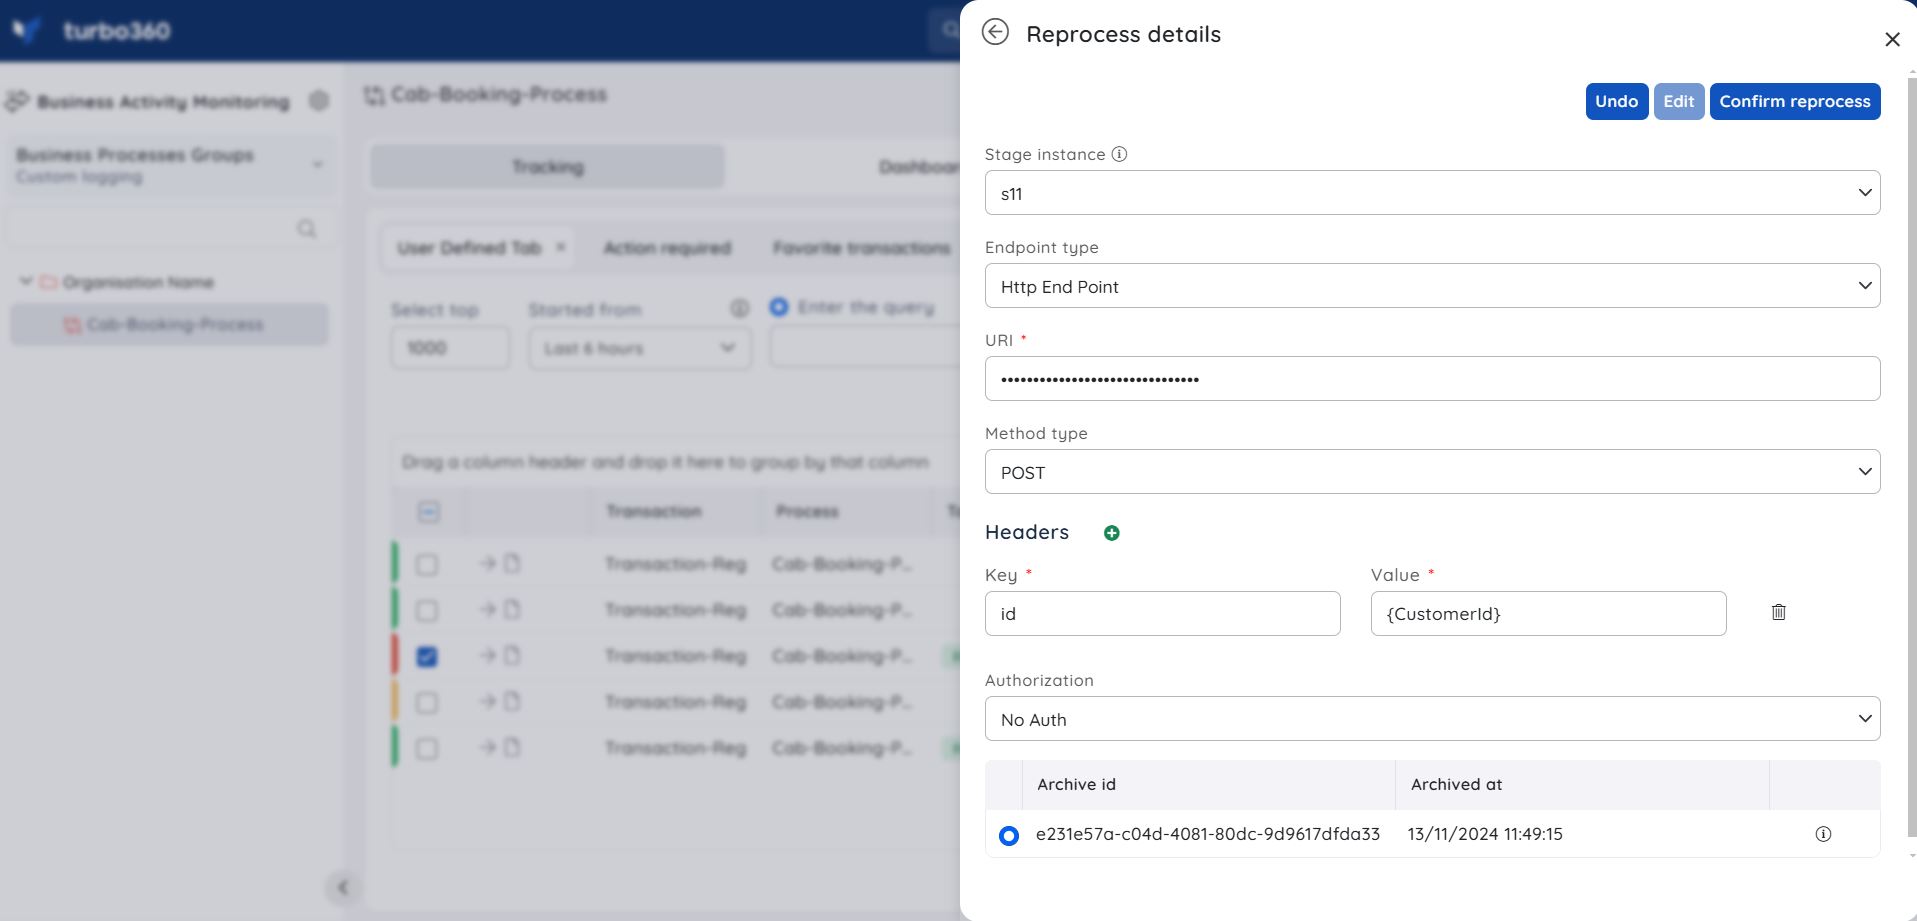Open the Method type dropdown showing POST
This screenshot has height=921, width=1917.
(1432, 472)
